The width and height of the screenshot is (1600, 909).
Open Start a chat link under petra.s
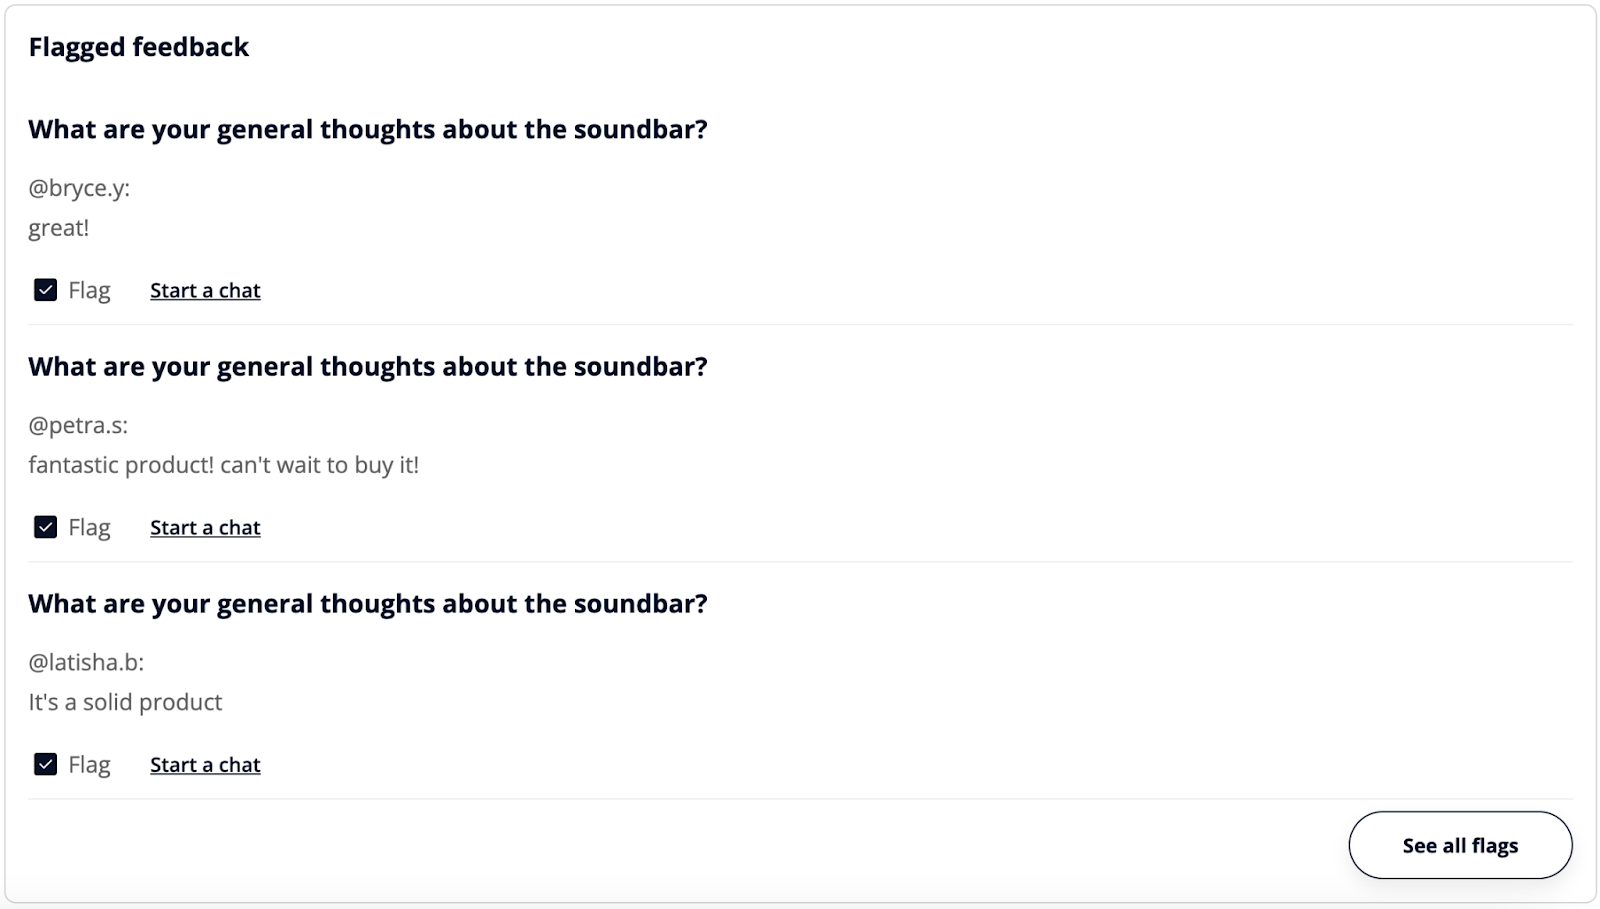[x=205, y=527]
